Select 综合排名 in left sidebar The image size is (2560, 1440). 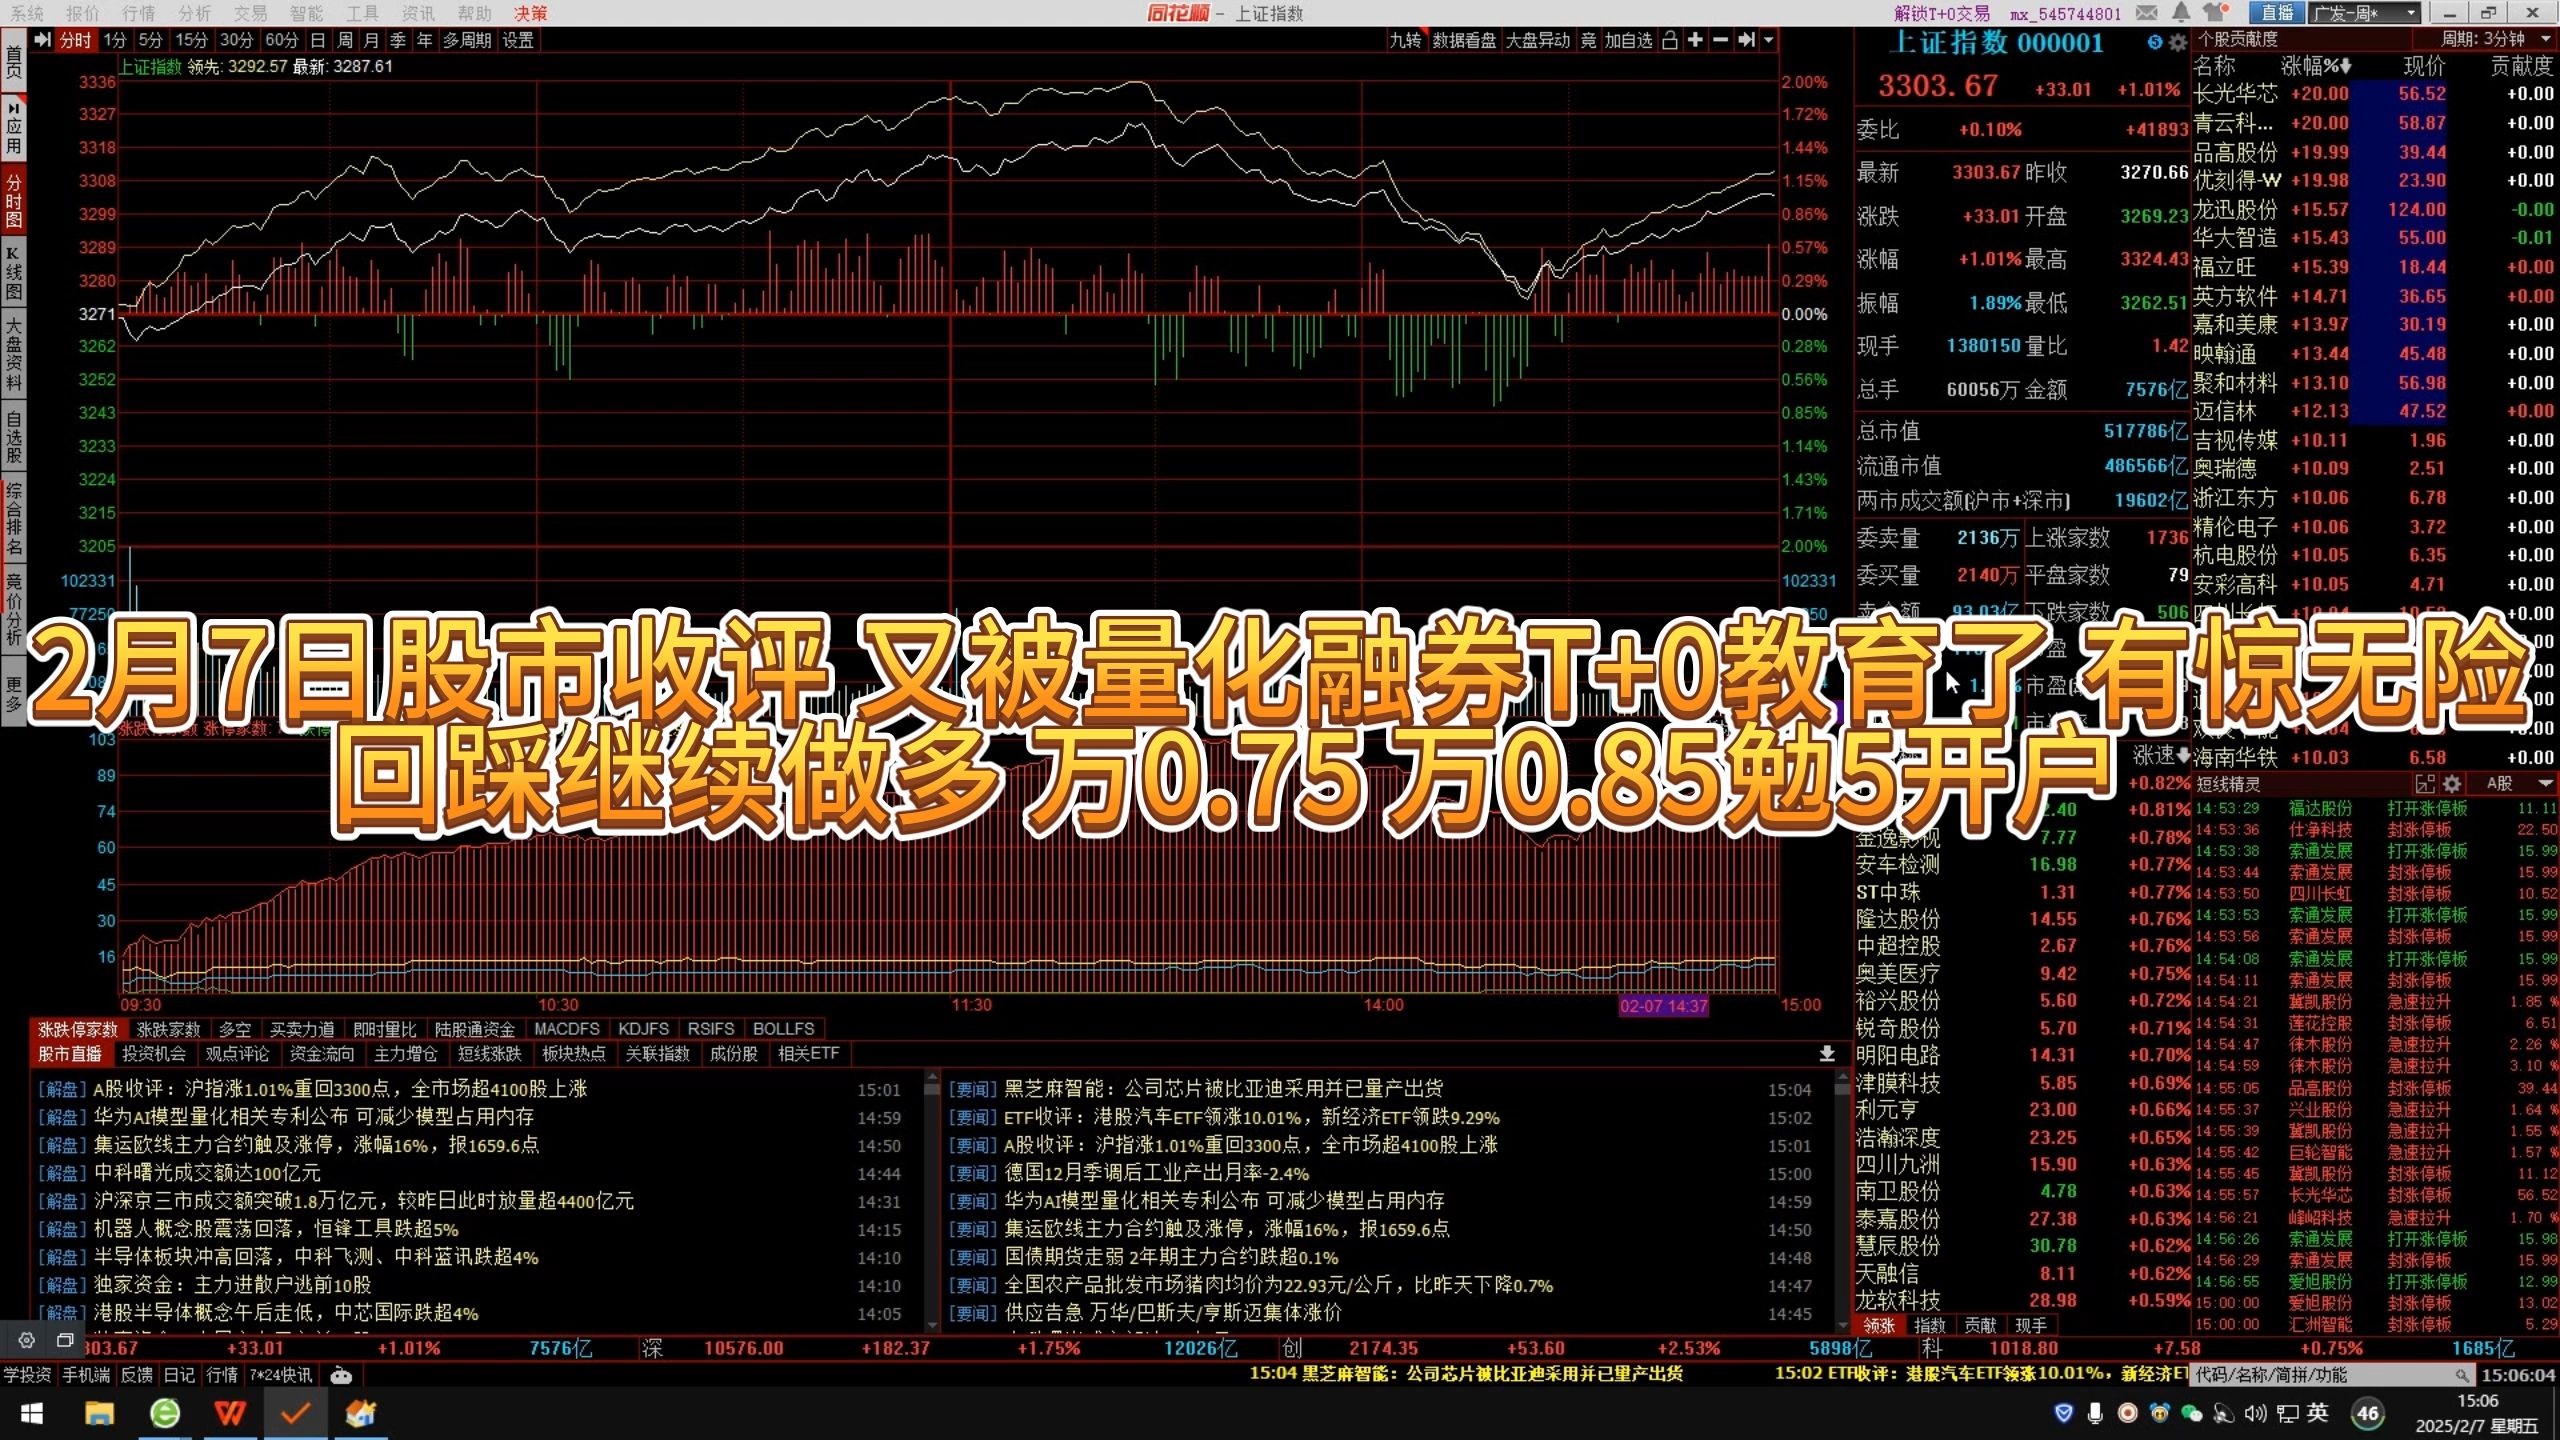pyautogui.click(x=13, y=518)
